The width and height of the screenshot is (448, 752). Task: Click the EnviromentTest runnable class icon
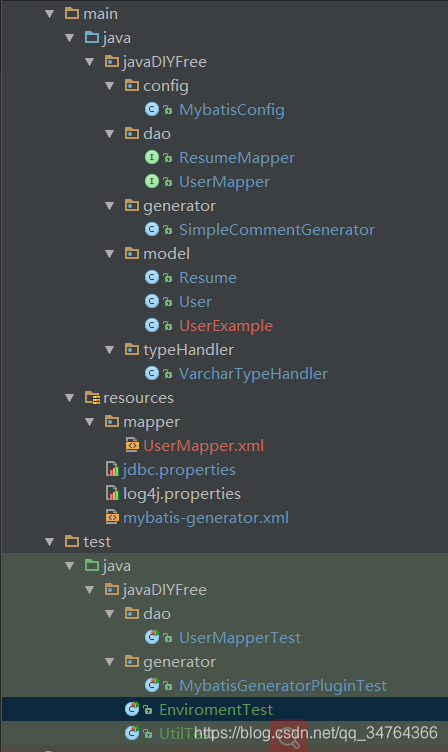[x=132, y=709]
